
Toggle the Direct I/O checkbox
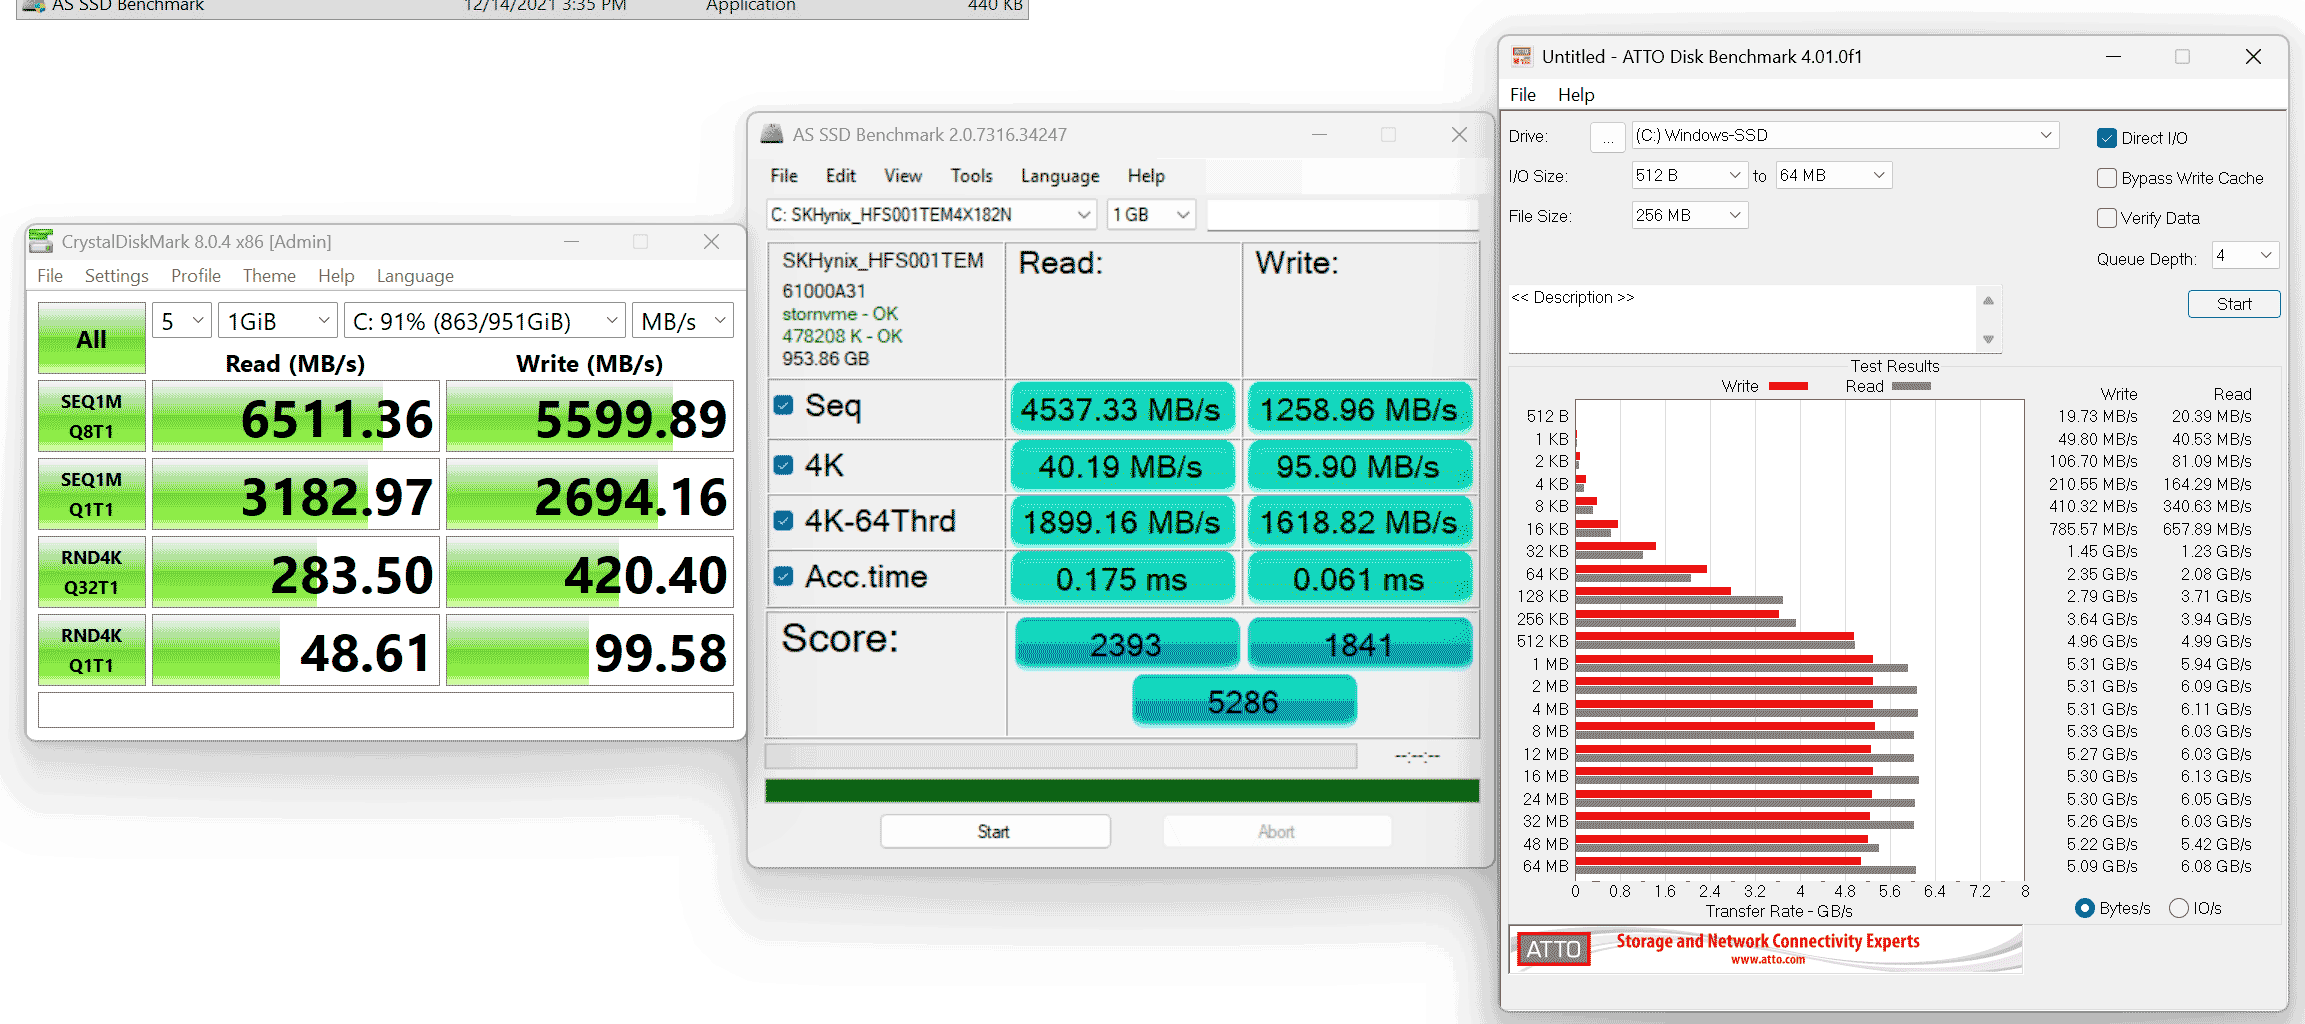(x=2106, y=138)
